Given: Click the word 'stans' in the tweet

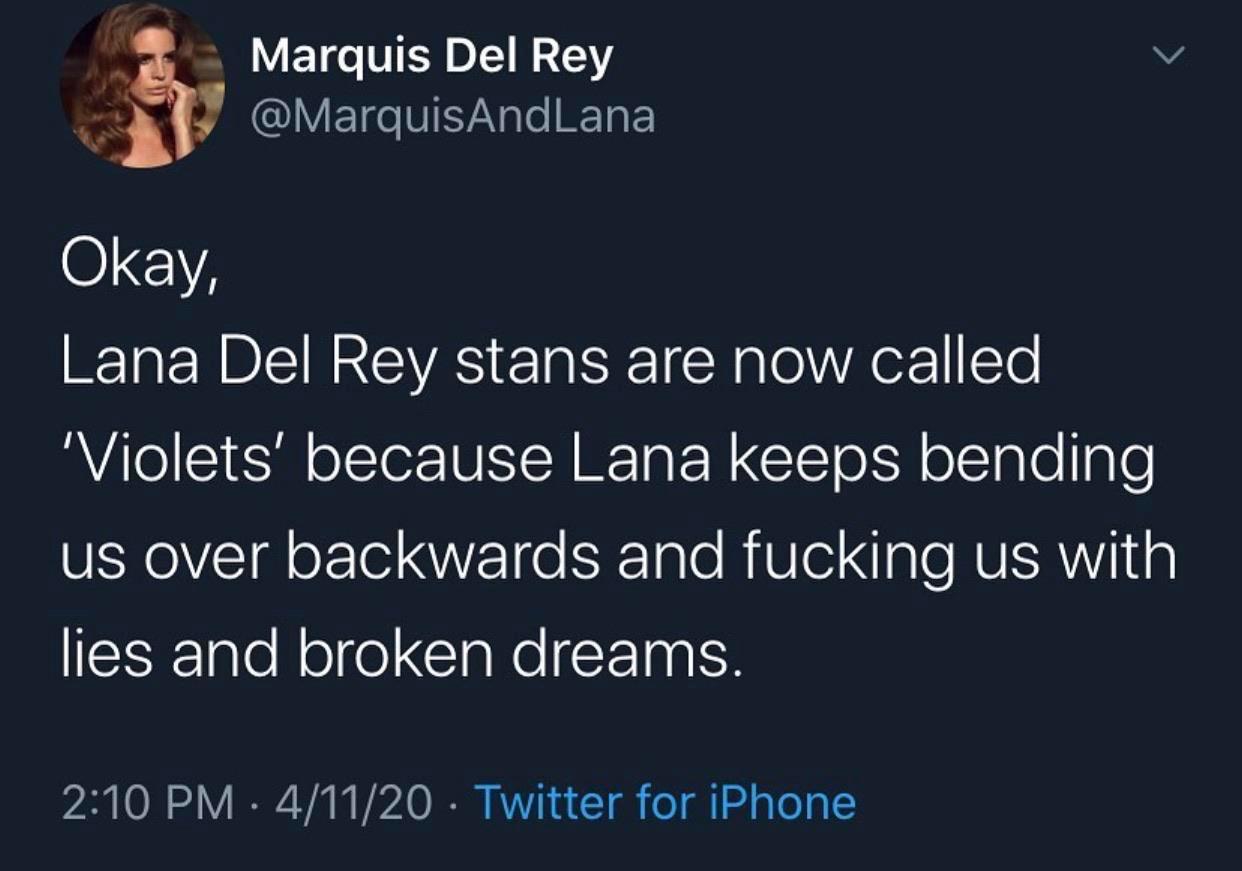Looking at the screenshot, I should (x=532, y=363).
